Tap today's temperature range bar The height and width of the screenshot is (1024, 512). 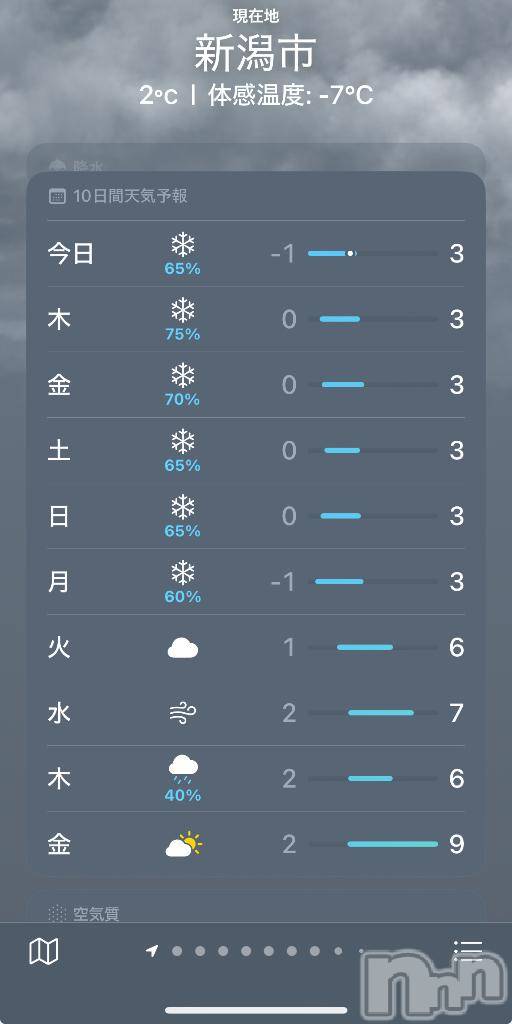(x=372, y=253)
